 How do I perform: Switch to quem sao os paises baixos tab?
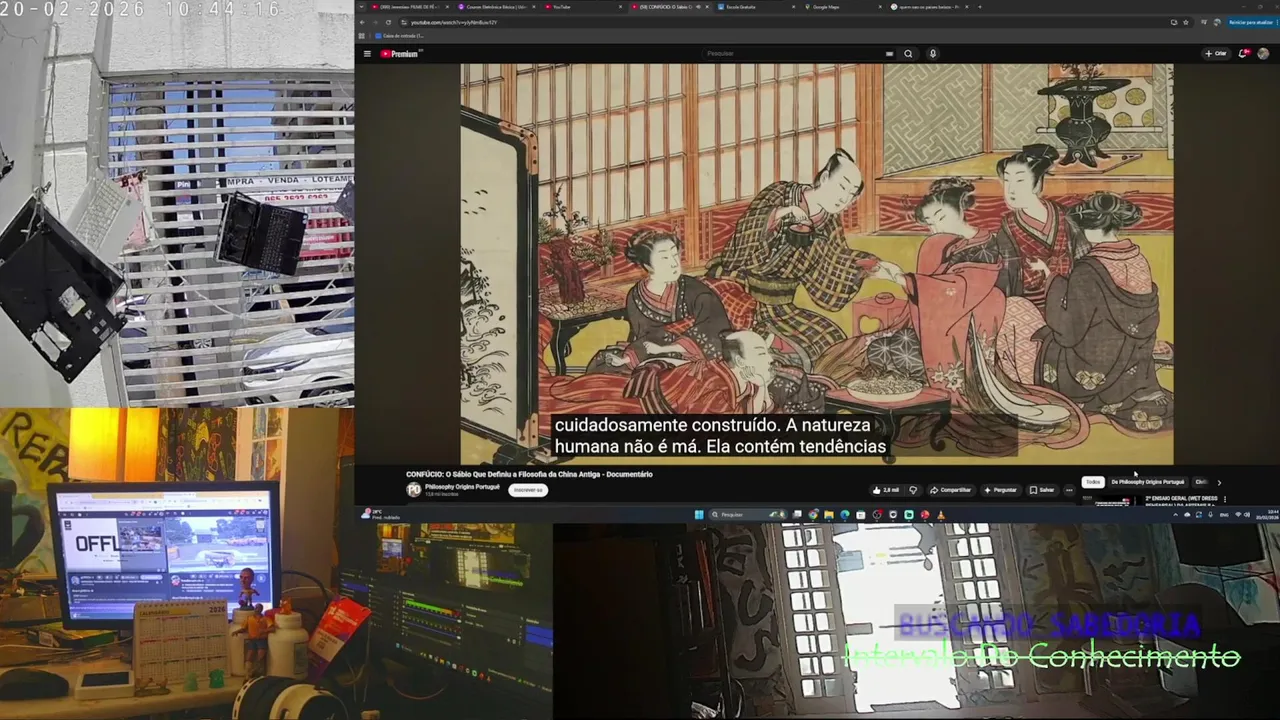pyautogui.click(x=929, y=7)
